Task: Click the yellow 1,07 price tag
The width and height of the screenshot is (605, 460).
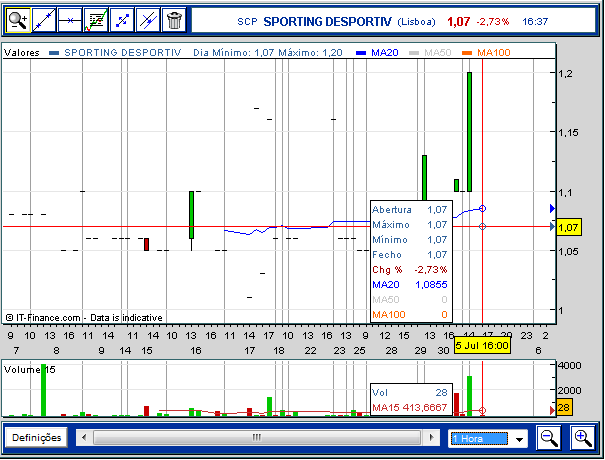Action: [569, 227]
